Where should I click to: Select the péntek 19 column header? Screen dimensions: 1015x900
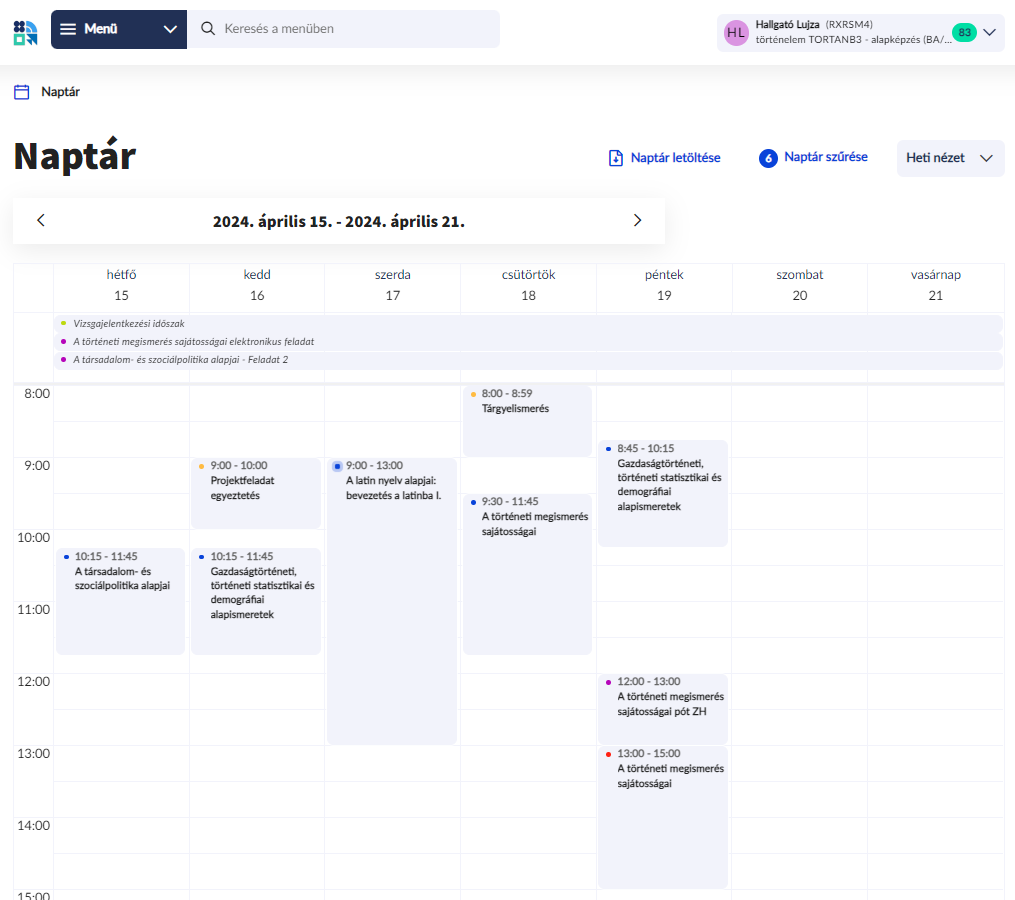pos(664,285)
